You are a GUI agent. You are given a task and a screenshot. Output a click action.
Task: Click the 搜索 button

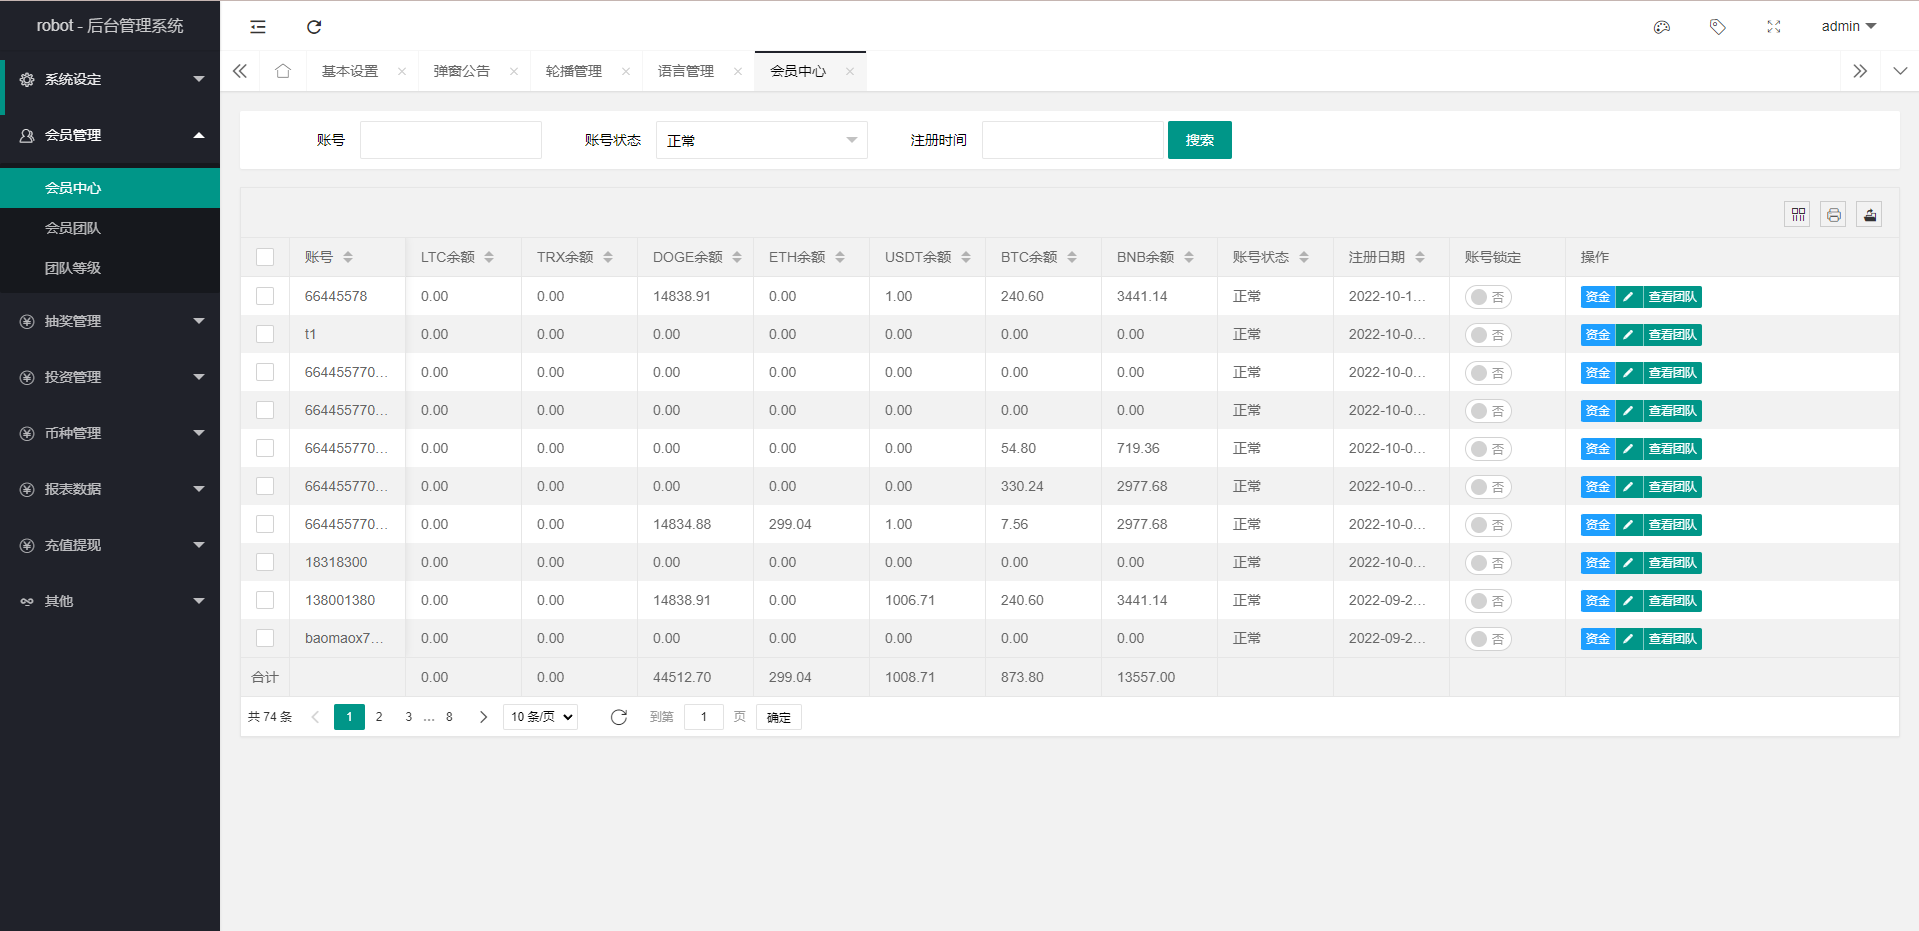coord(1199,140)
